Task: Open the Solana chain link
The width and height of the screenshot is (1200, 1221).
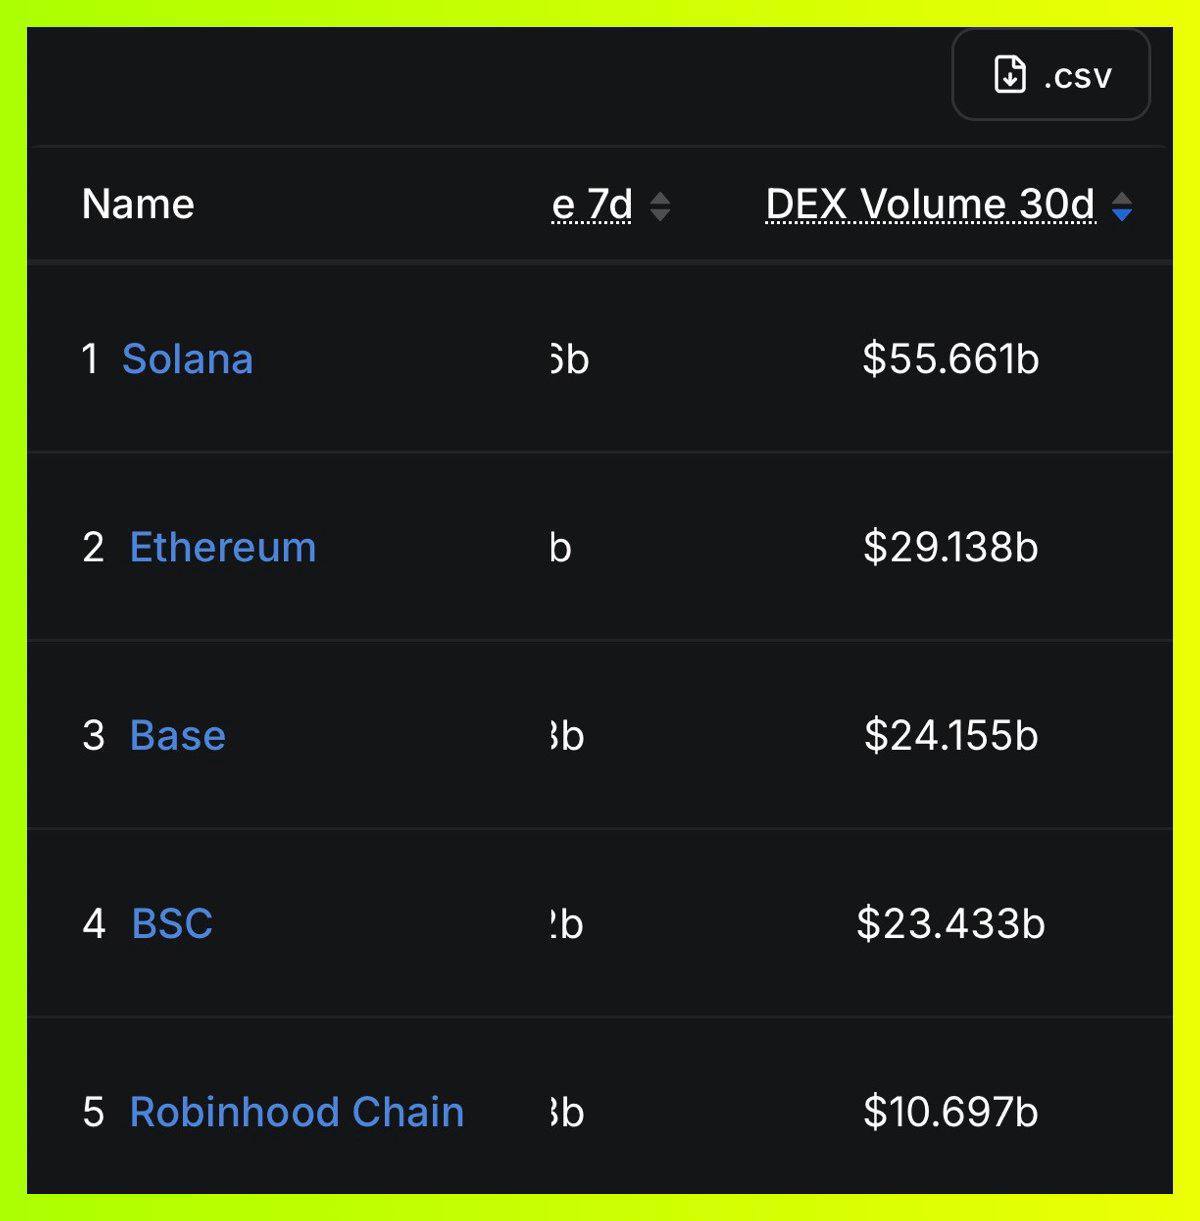Action: (x=187, y=359)
